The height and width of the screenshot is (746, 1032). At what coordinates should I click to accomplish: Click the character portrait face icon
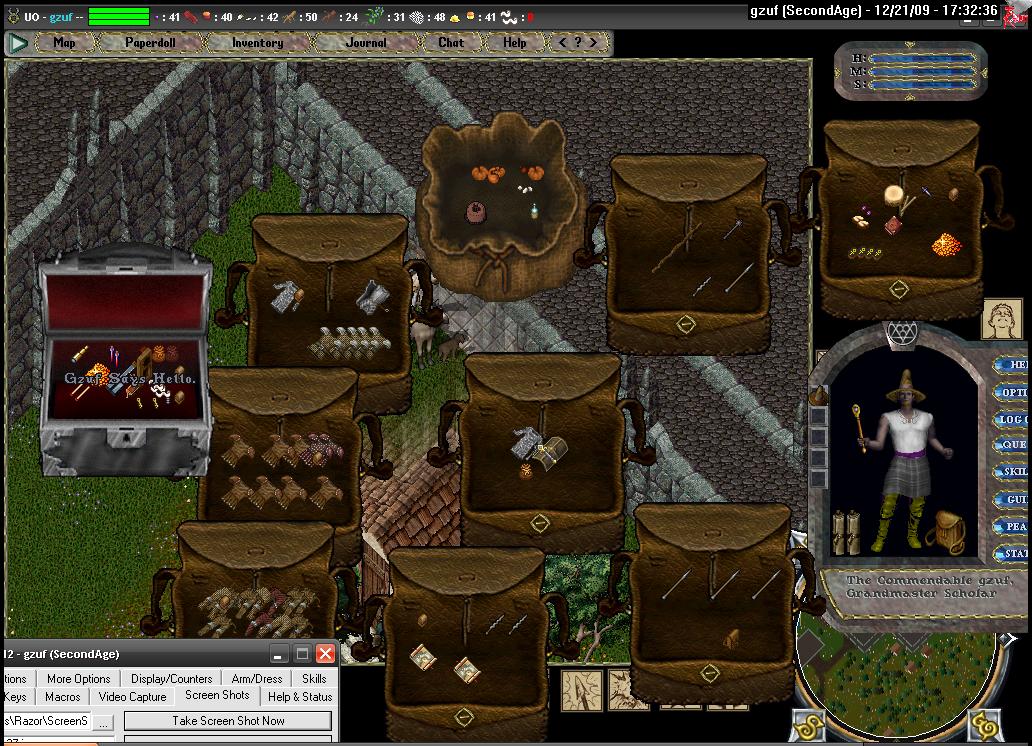[1002, 320]
